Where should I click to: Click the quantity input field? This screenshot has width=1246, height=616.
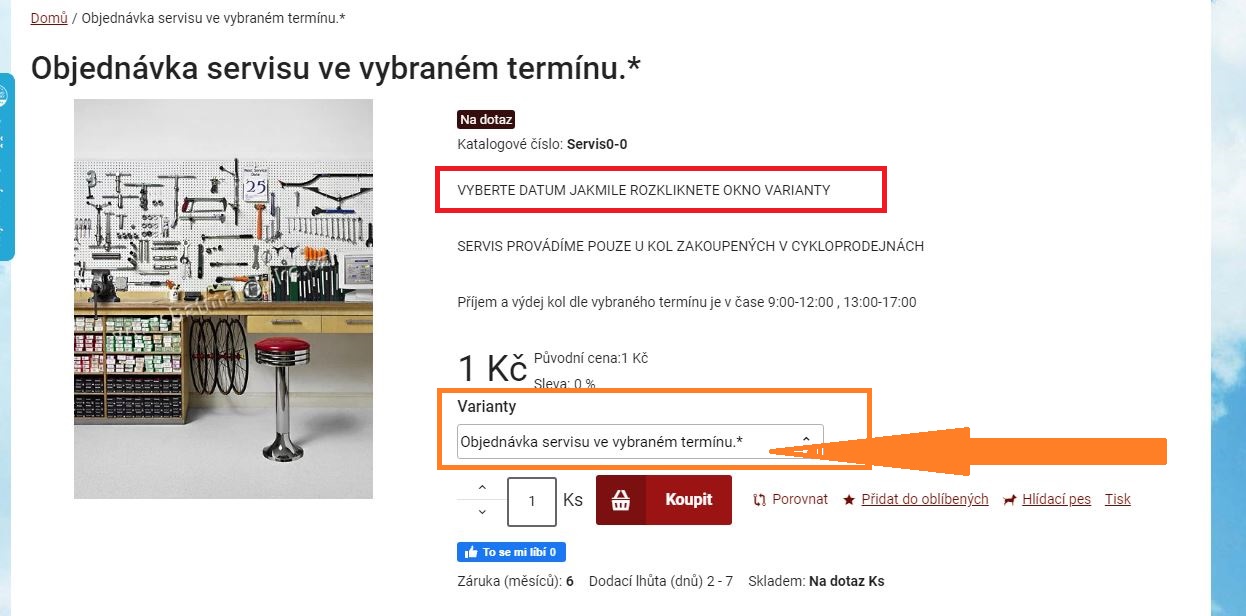tap(532, 501)
